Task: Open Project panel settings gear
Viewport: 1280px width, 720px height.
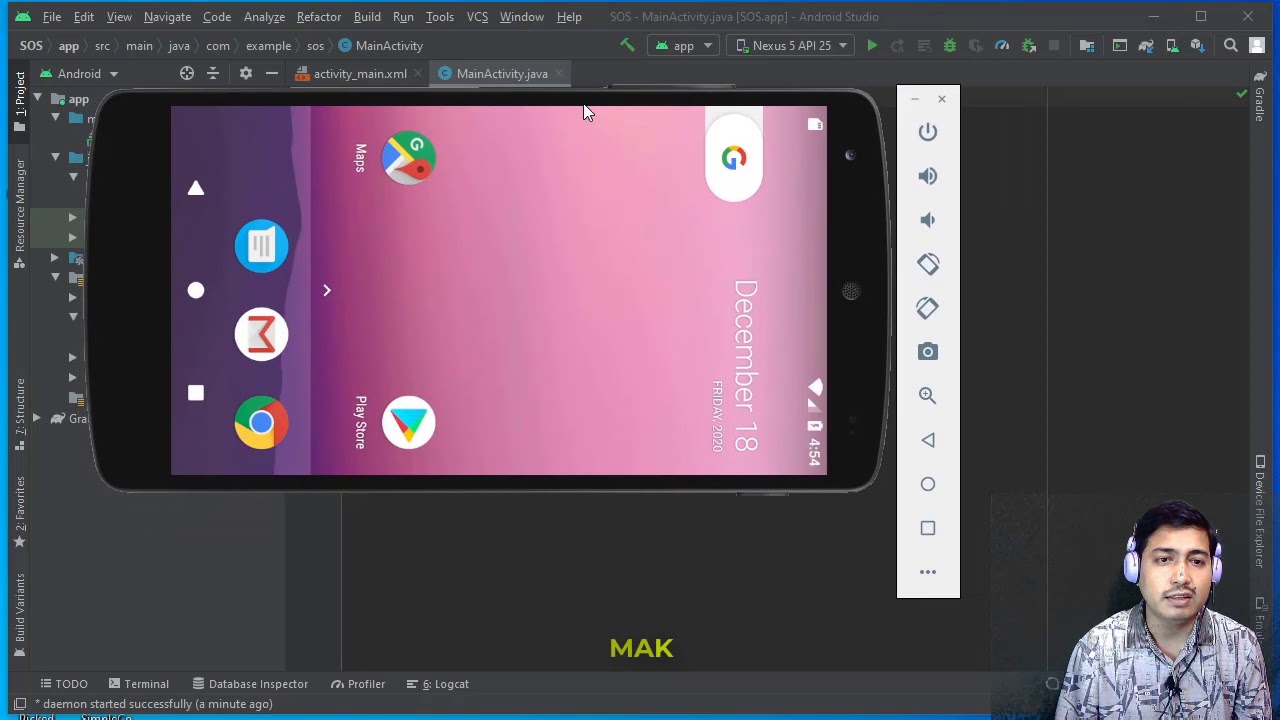Action: tap(245, 73)
